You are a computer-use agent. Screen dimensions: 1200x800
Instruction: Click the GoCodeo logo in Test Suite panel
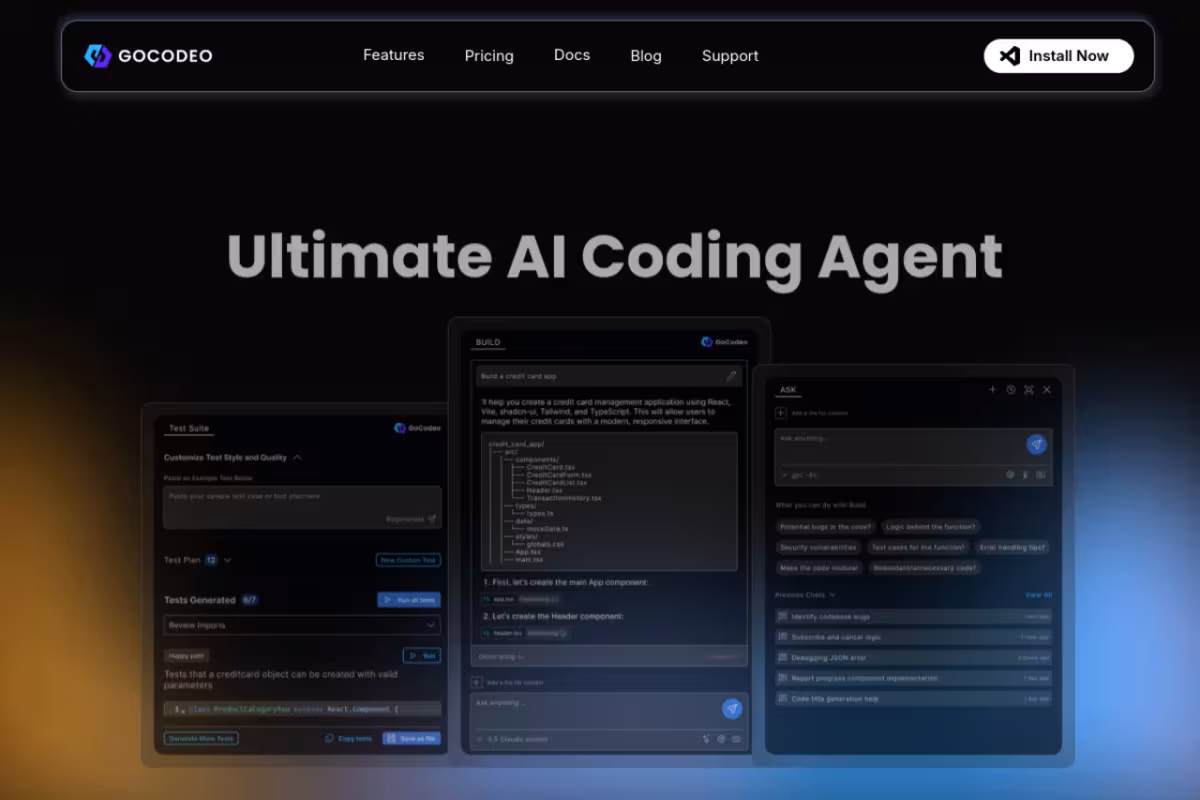pyautogui.click(x=417, y=428)
